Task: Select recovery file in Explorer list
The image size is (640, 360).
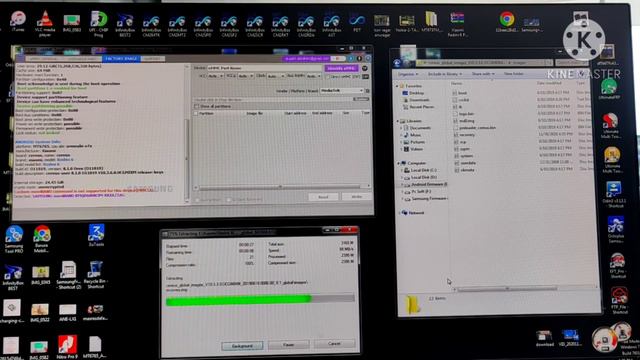Action: [x=464, y=135]
